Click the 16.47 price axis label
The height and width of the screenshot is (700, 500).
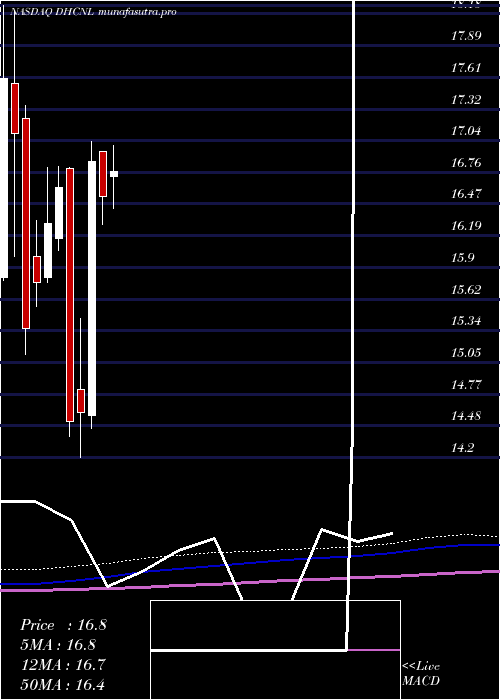pyautogui.click(x=466, y=194)
